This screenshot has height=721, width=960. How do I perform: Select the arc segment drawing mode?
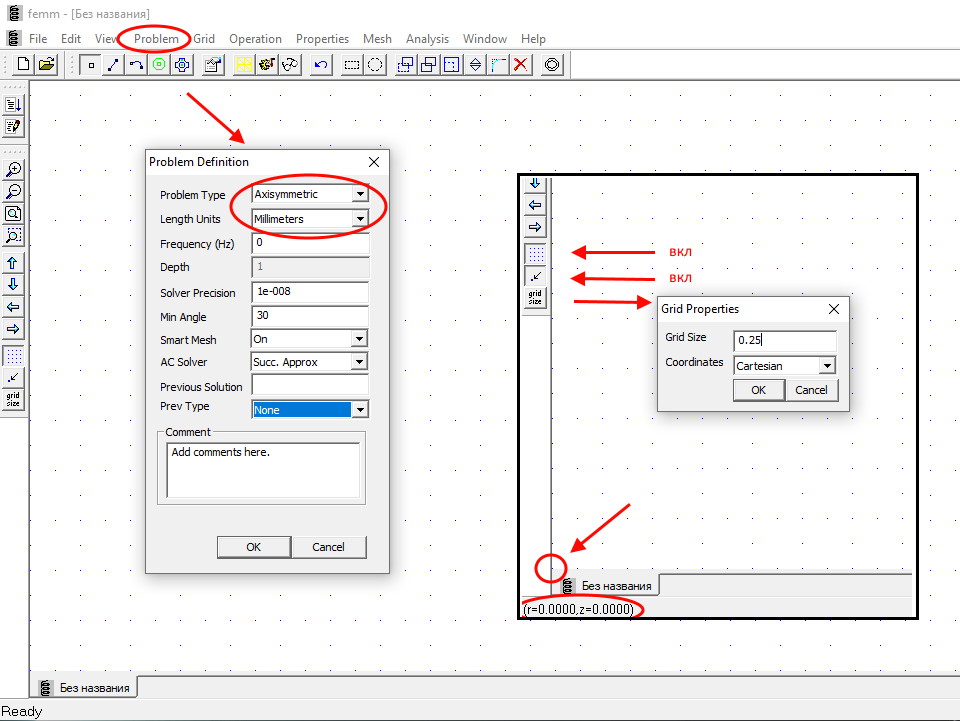(136, 65)
